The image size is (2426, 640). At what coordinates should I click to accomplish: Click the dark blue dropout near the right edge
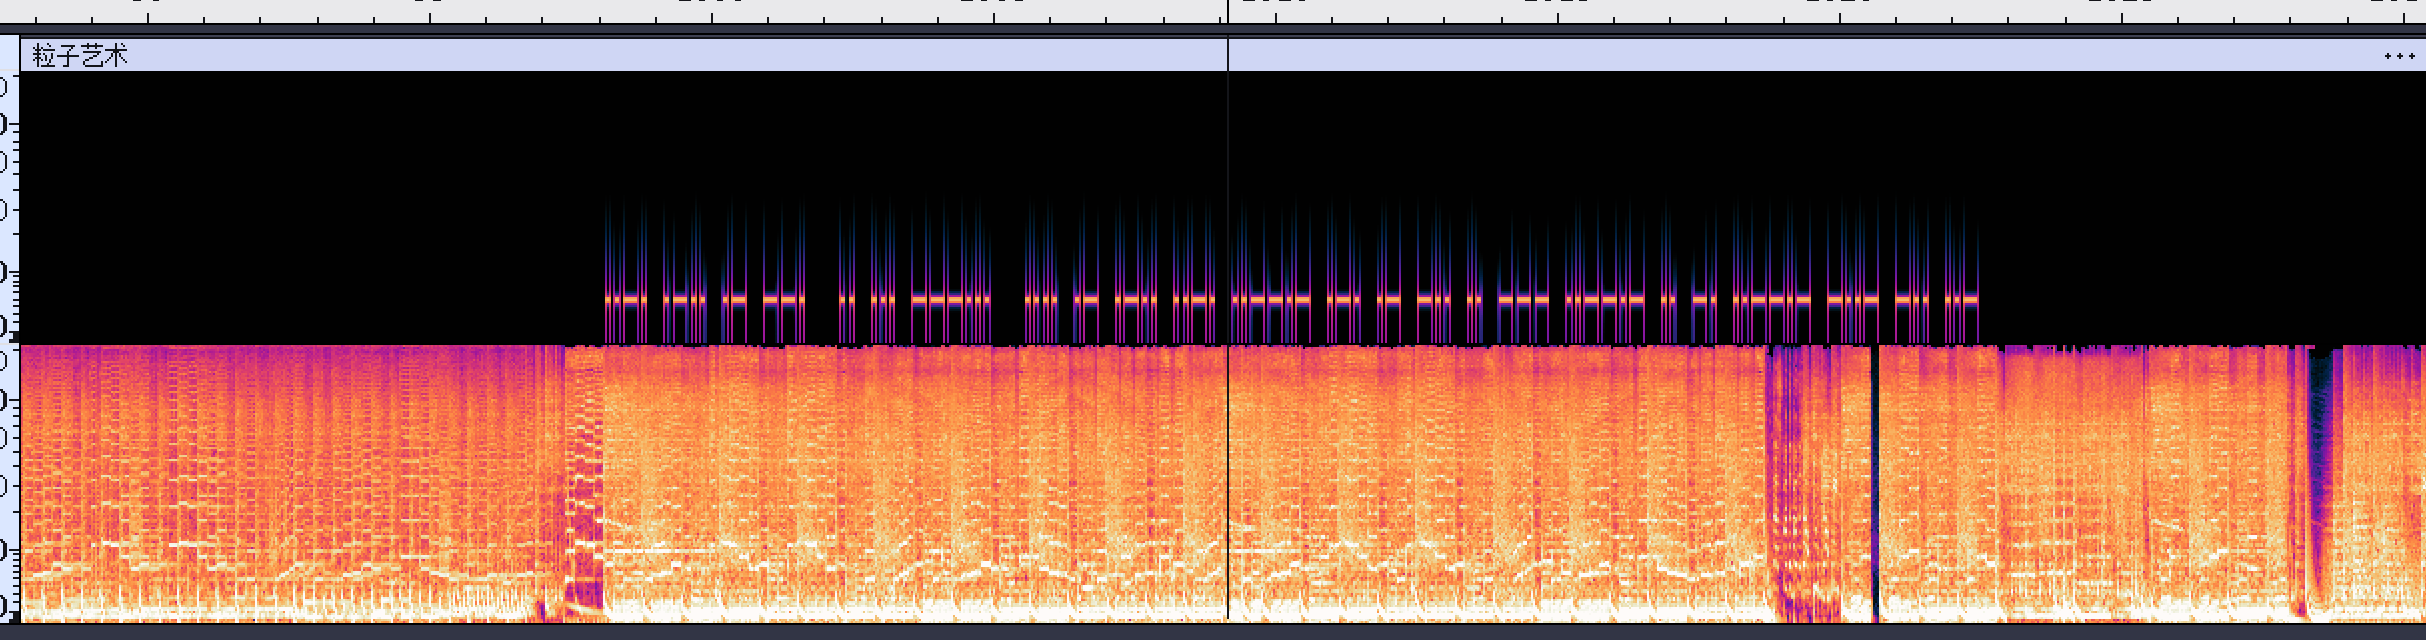click(2321, 450)
